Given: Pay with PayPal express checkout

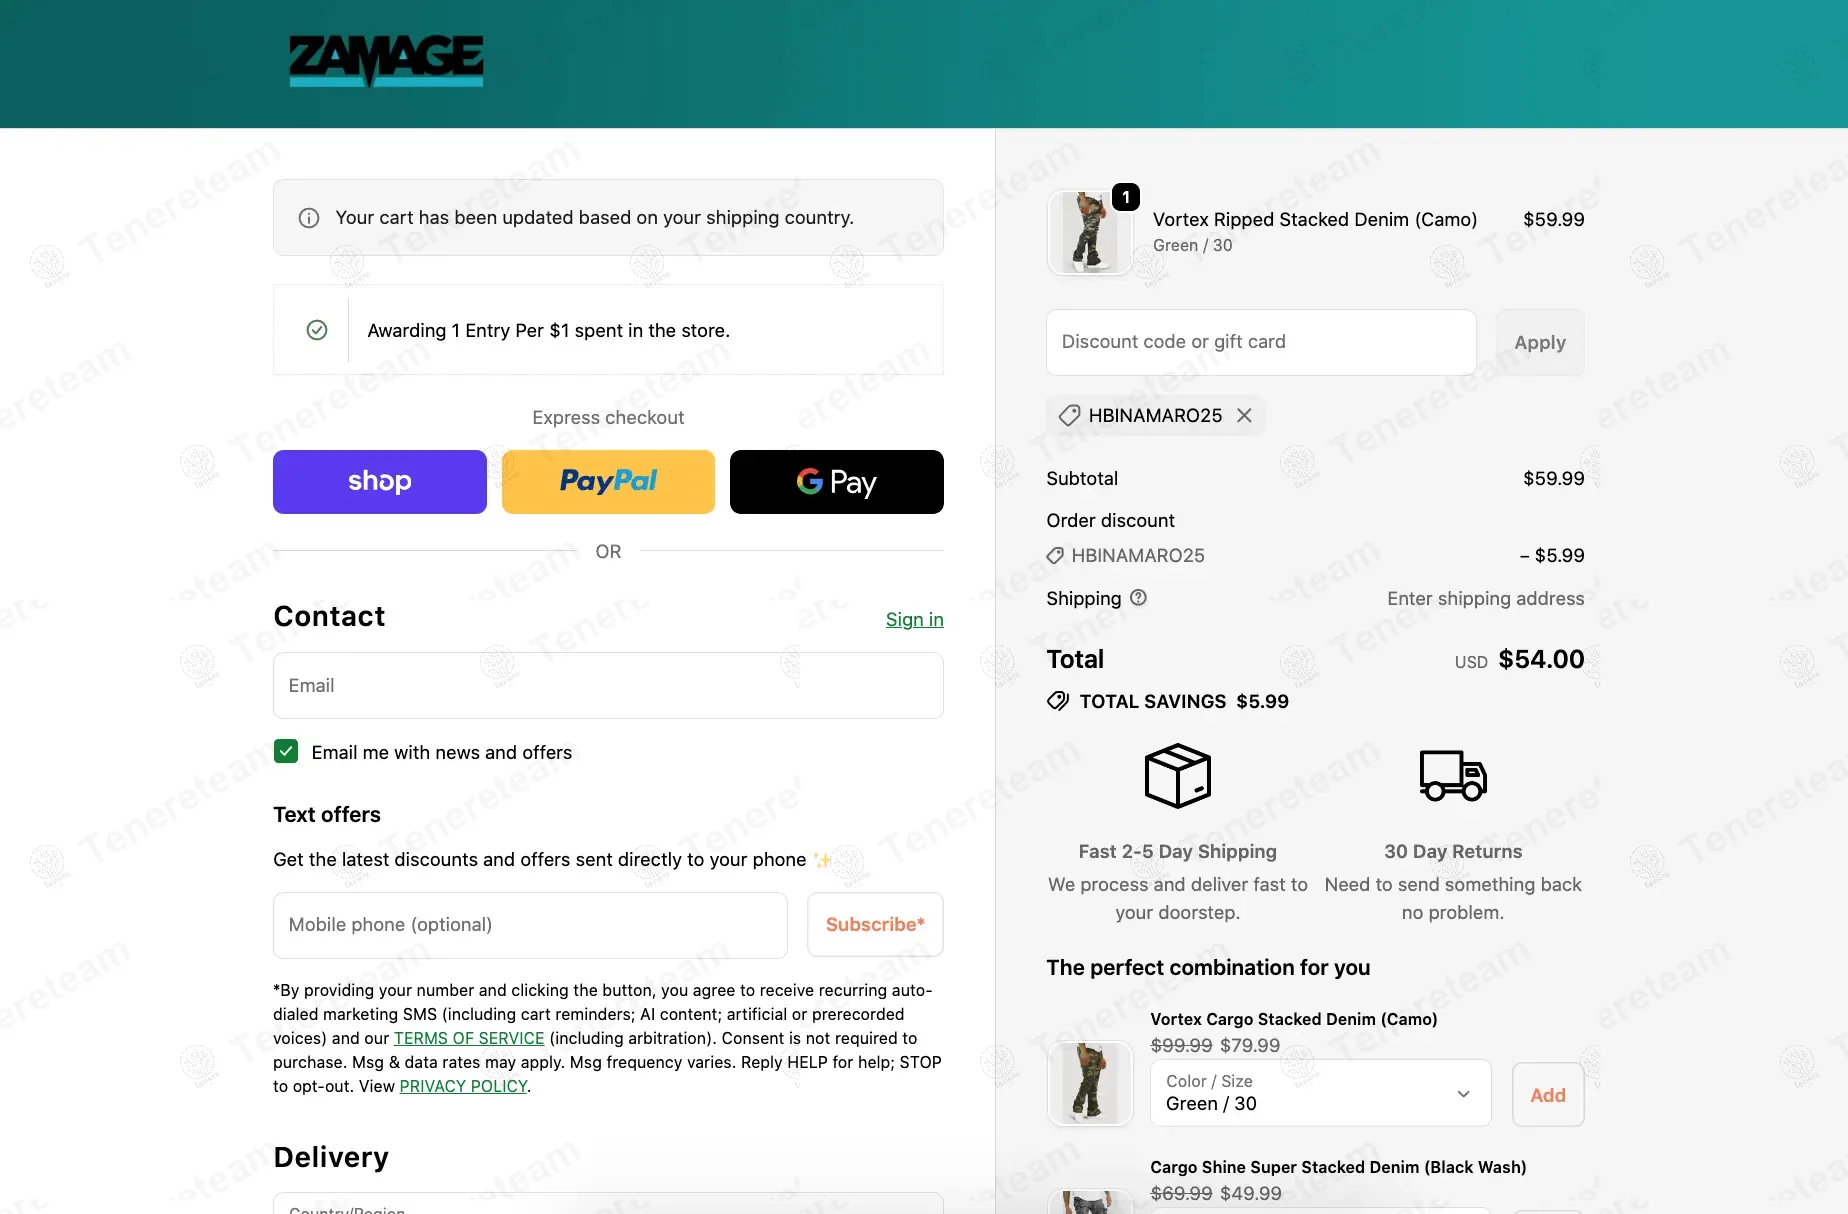Looking at the screenshot, I should click(608, 482).
